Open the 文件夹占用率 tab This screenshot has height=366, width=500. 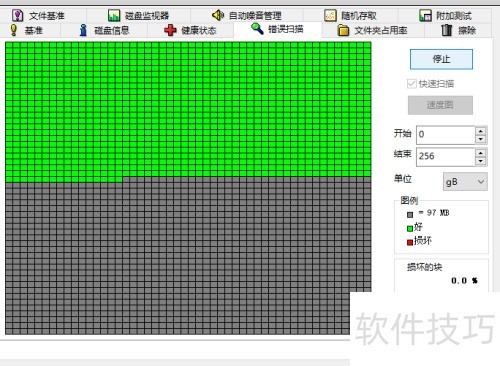point(373,30)
